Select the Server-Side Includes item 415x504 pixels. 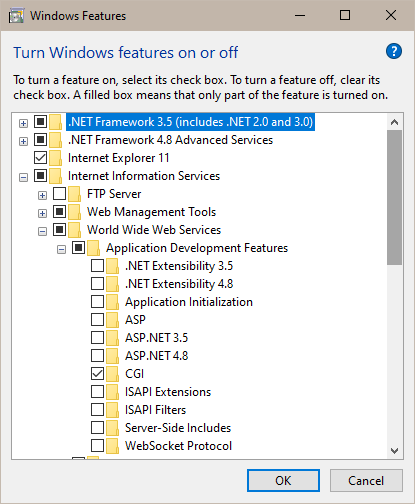tap(178, 428)
